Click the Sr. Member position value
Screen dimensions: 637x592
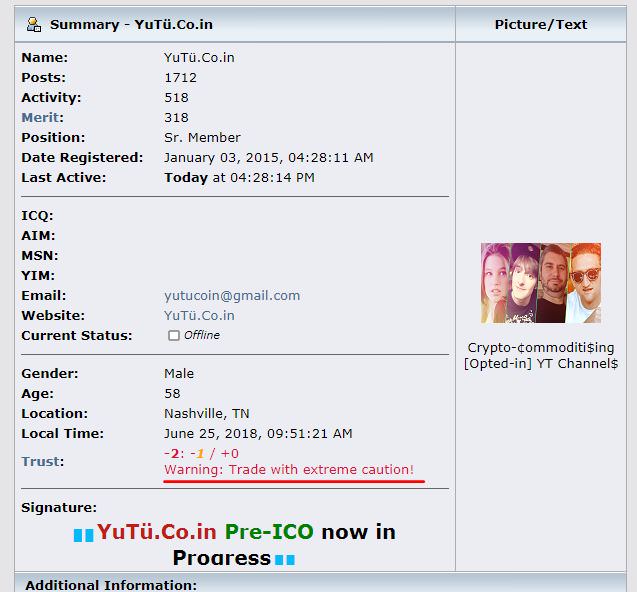point(202,137)
